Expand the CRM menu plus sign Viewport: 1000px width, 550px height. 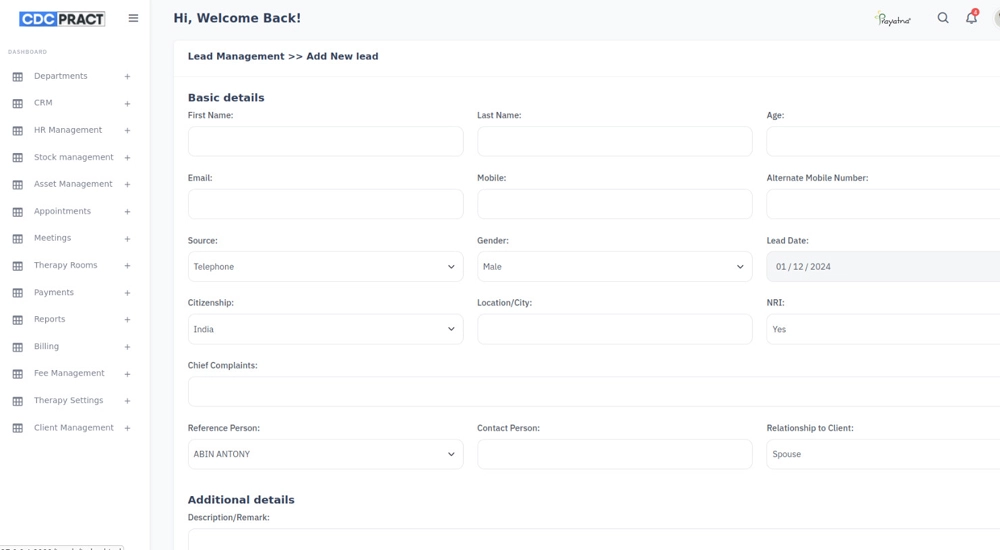point(127,104)
